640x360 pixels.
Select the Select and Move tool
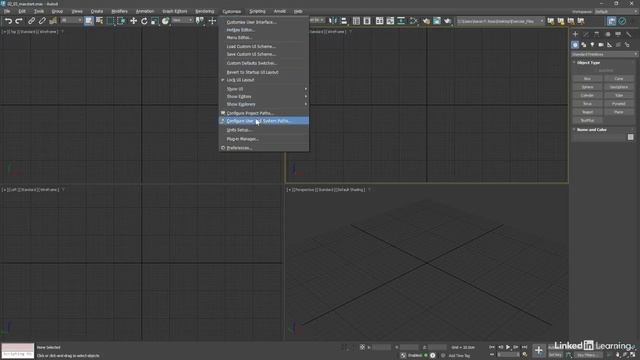point(133,21)
